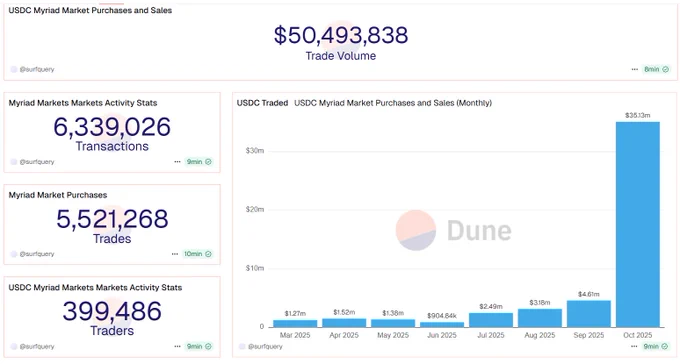The height and width of the screenshot is (364, 680).
Task: Click the $904.84k label above the June bar
Action: 441,316
